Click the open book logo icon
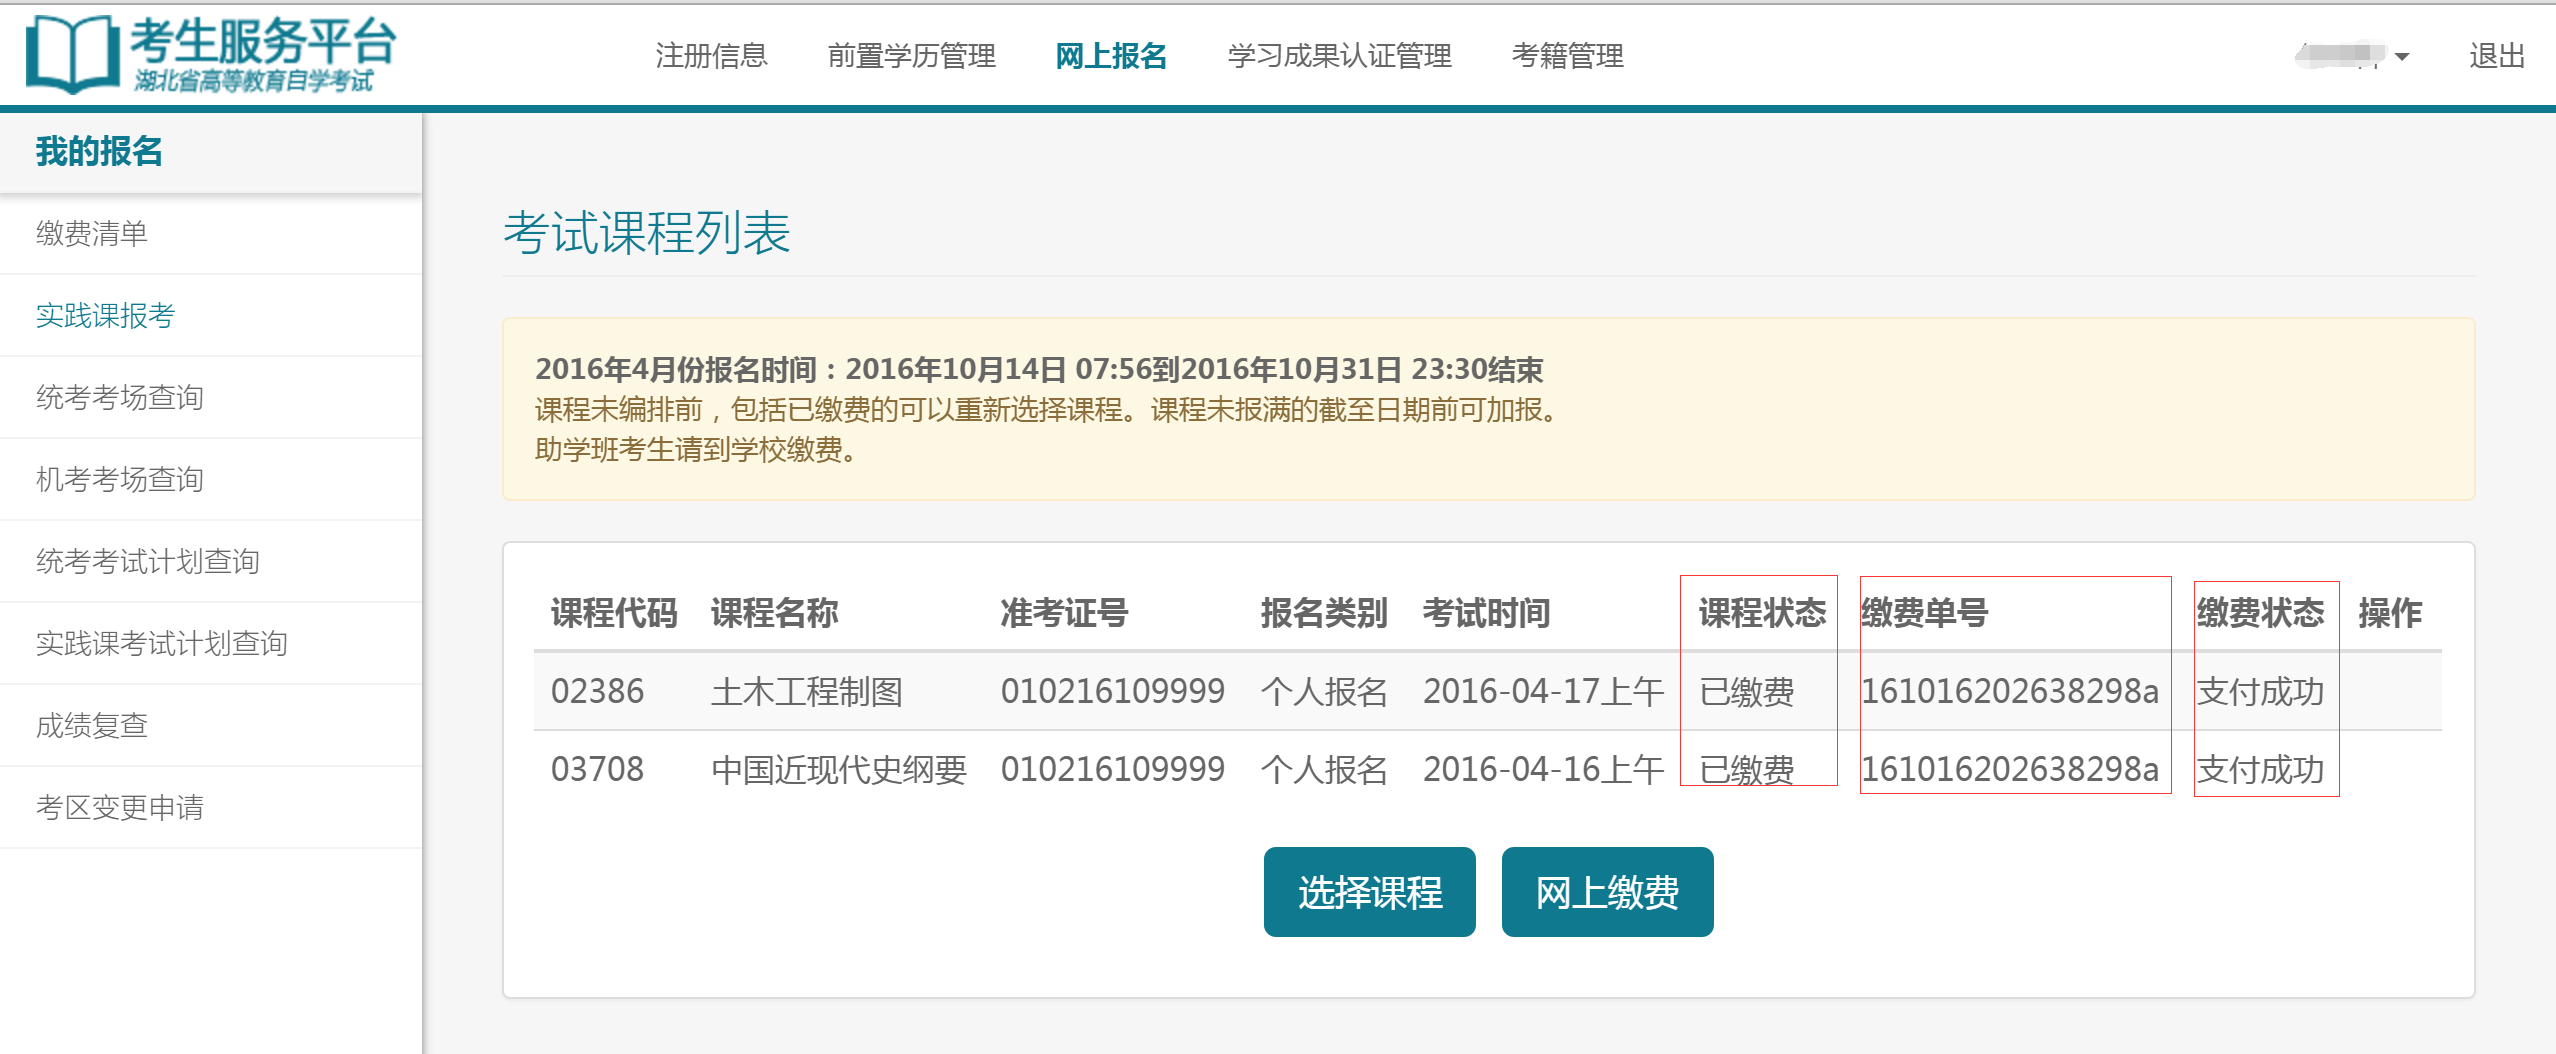The image size is (2556, 1054). pos(72,55)
